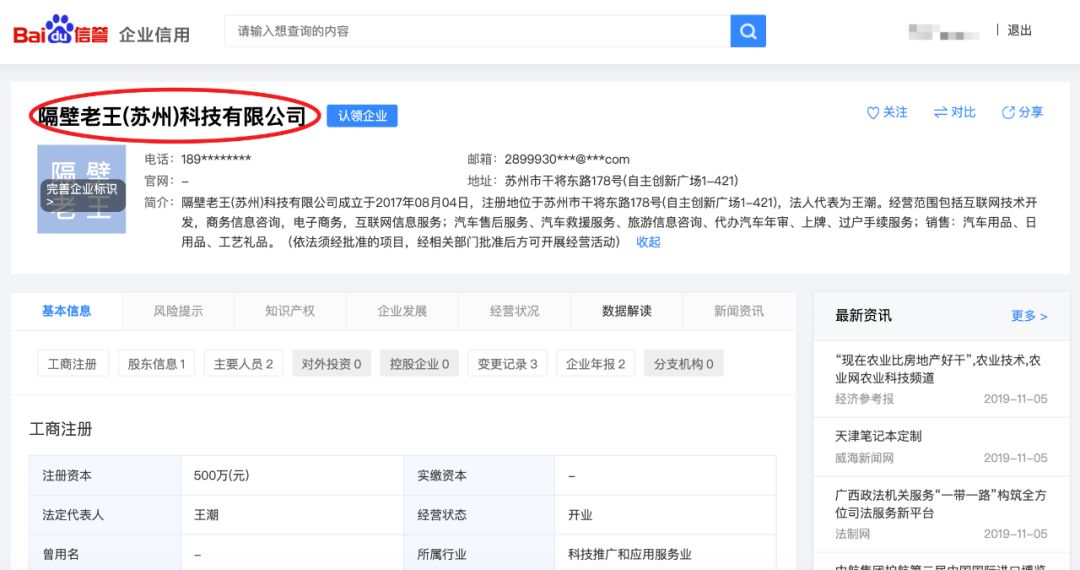
Task: Open 更多 latest news link
Action: point(1029,316)
